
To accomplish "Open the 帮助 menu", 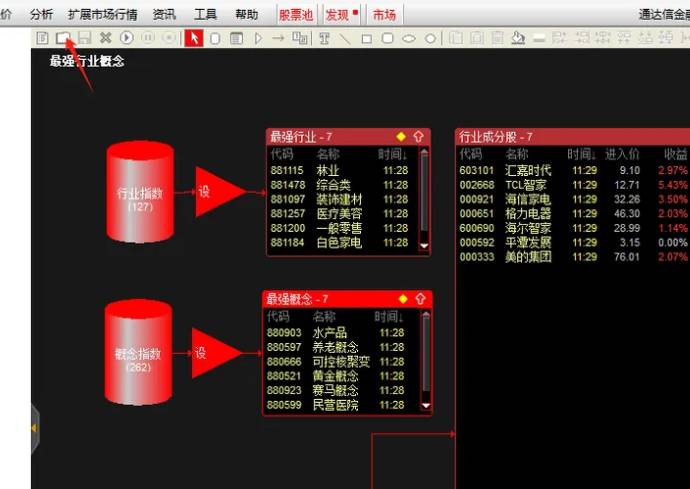I will 246,15.
